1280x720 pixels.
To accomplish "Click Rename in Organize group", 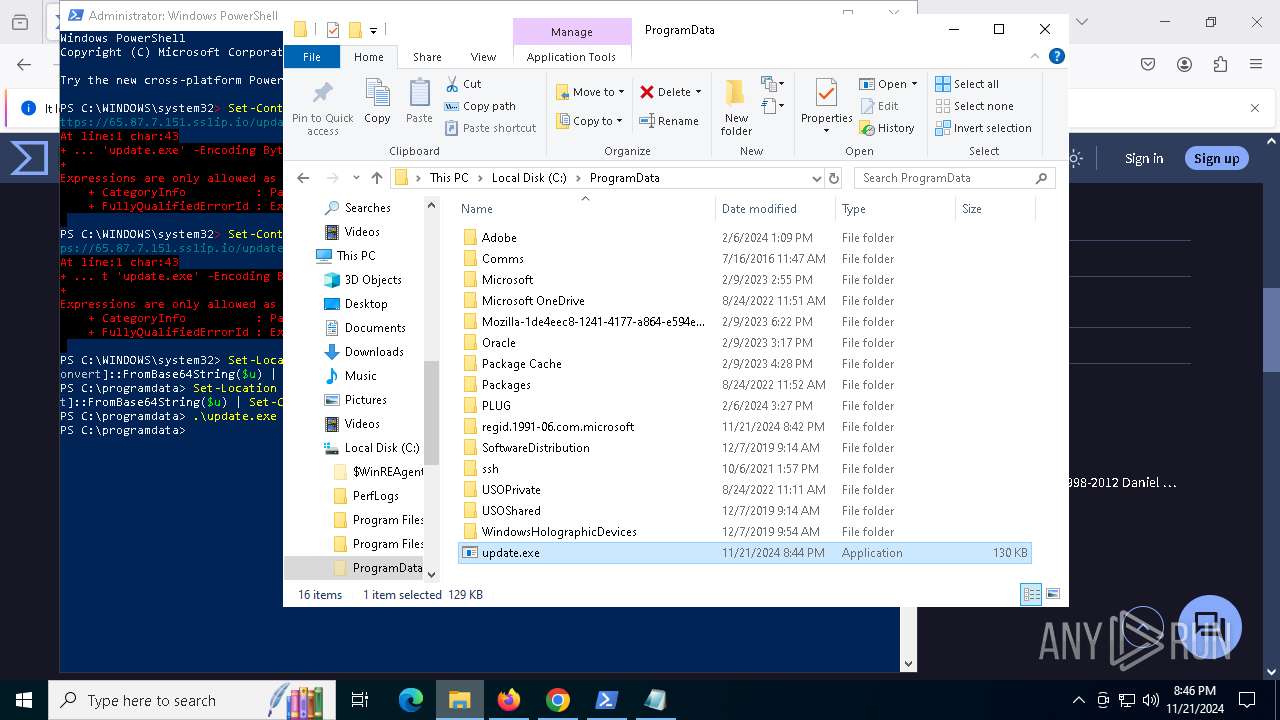I will pyautogui.click(x=669, y=121).
